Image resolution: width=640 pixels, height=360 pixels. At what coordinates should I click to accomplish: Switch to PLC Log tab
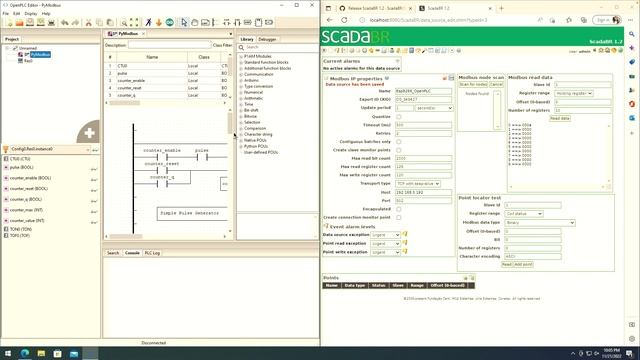[152, 253]
